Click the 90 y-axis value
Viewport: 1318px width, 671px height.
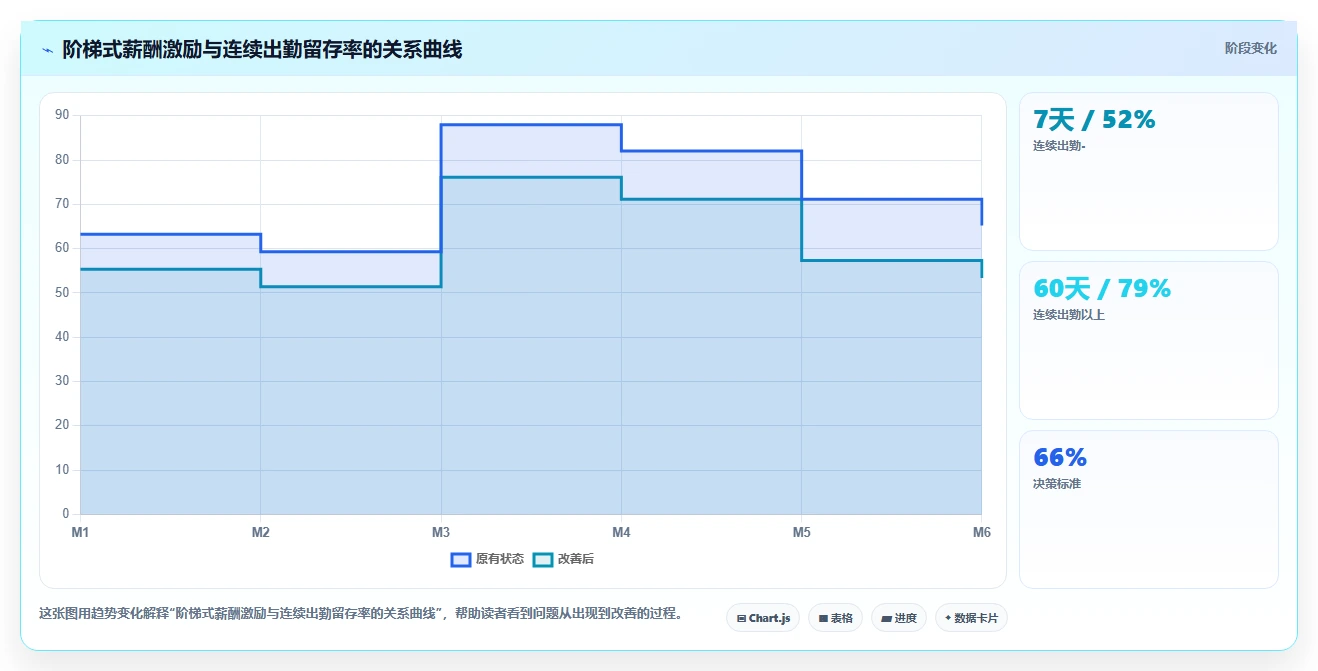(62, 115)
